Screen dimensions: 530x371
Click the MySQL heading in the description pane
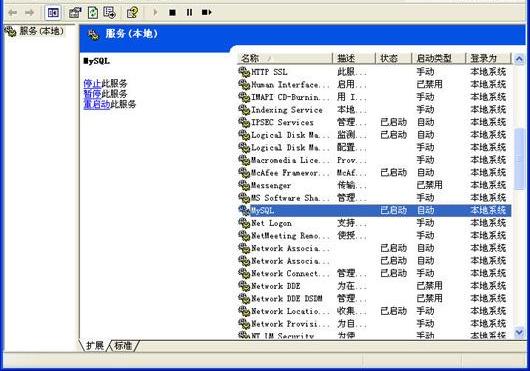coord(97,61)
